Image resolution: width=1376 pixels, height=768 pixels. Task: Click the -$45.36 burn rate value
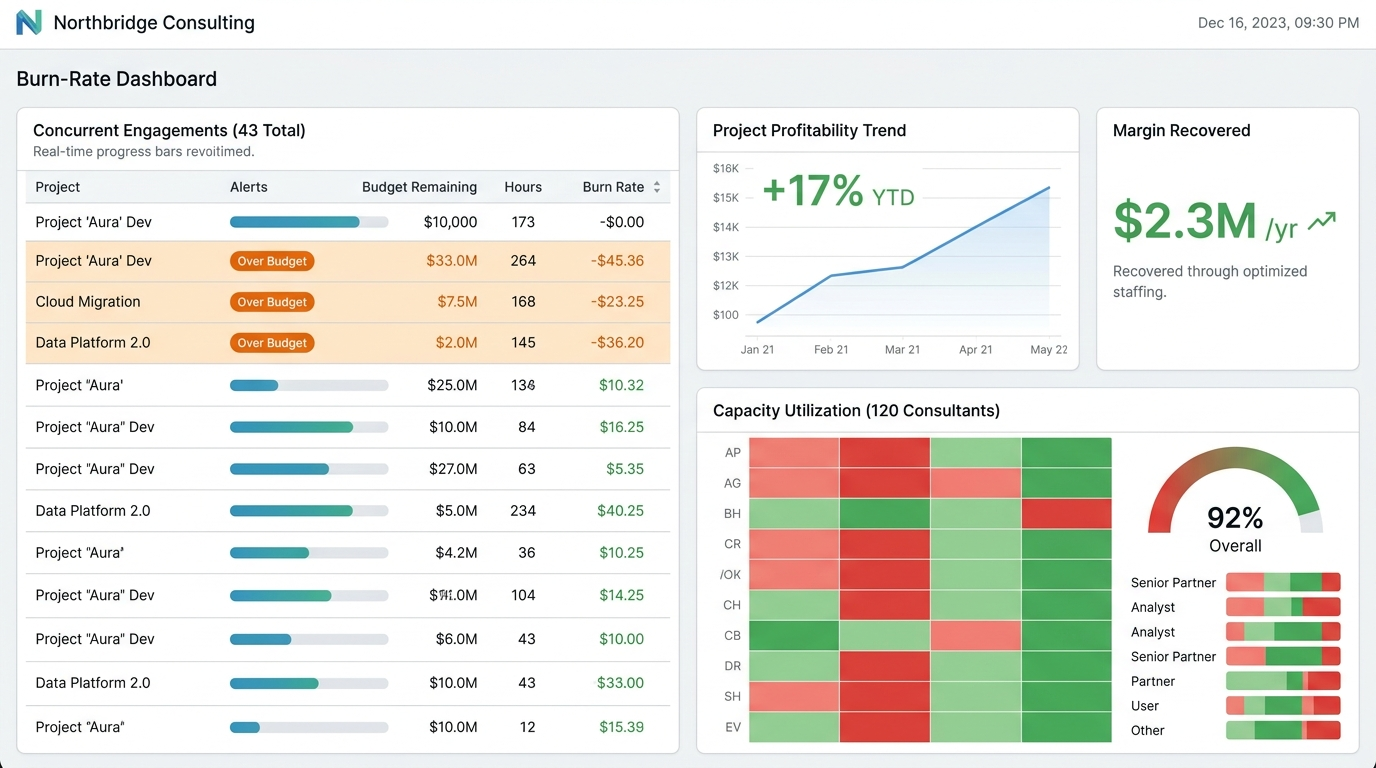pos(617,261)
